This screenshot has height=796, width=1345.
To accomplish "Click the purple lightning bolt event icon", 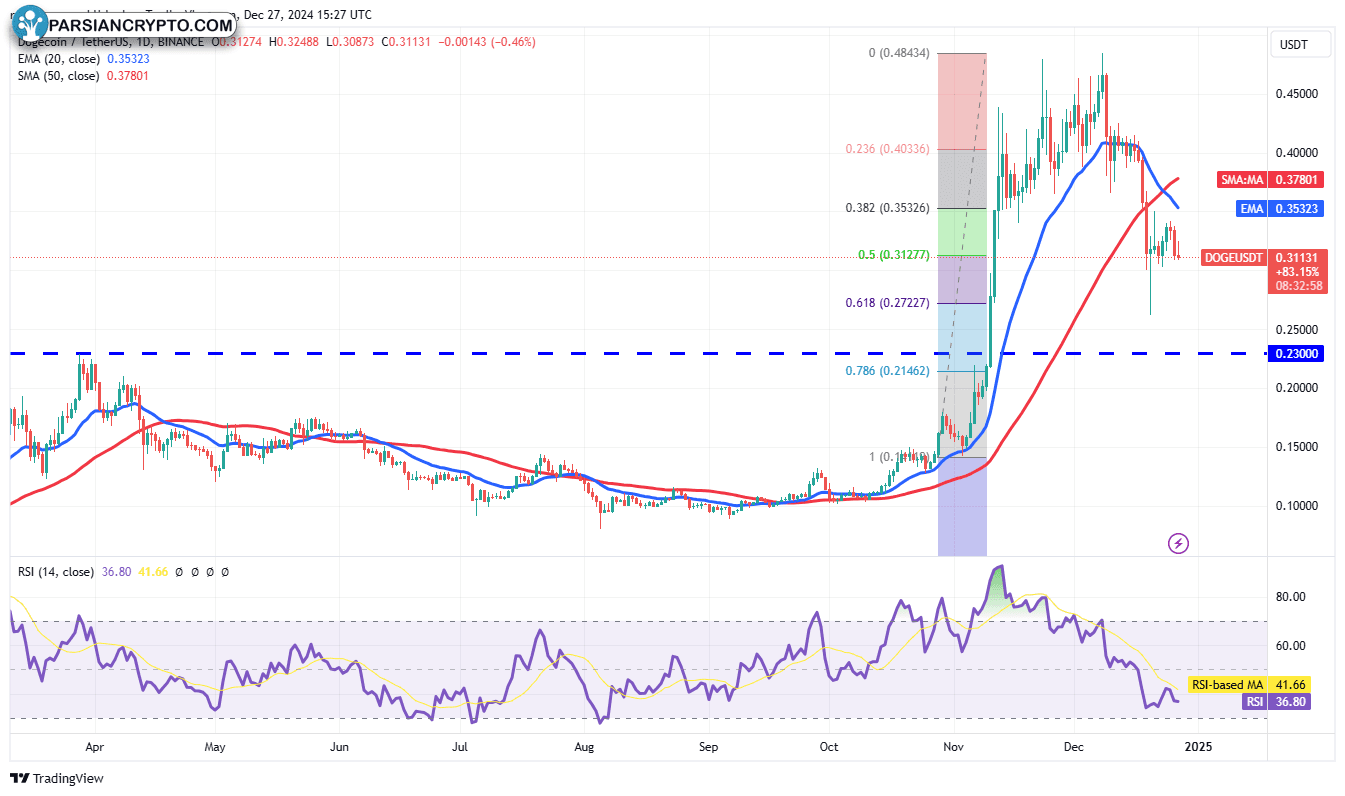I will 1178,543.
